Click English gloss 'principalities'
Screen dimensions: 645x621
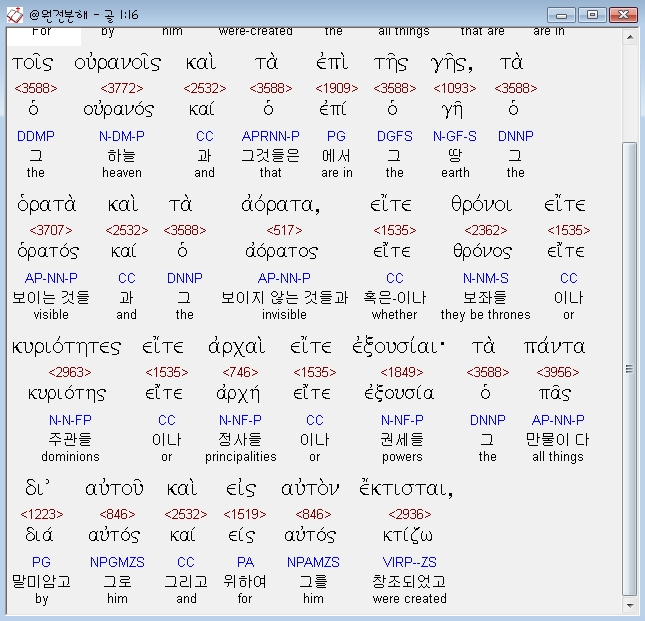coord(241,456)
